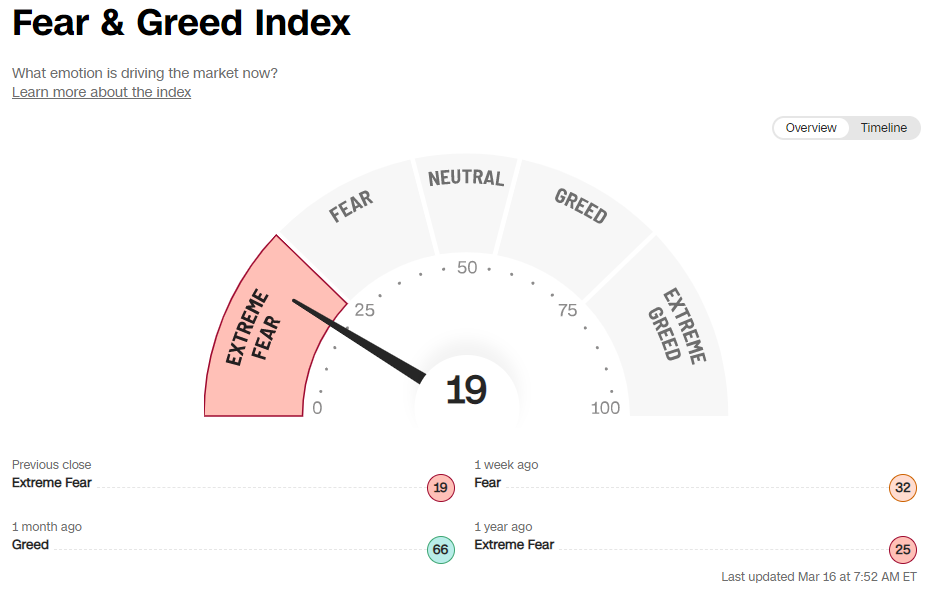This screenshot has width=931, height=596.
Task: Select the Neutral section of the gauge
Action: click(465, 180)
